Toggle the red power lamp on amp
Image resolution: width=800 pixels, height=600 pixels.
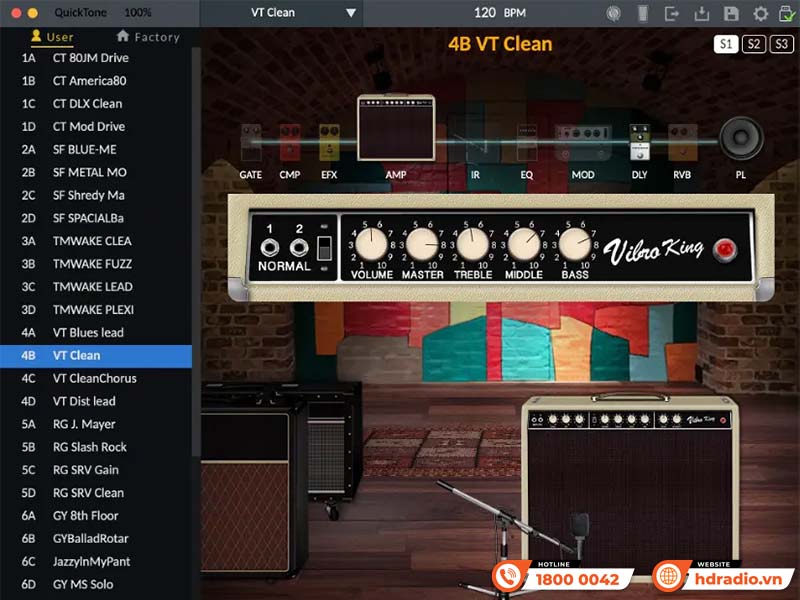point(723,249)
